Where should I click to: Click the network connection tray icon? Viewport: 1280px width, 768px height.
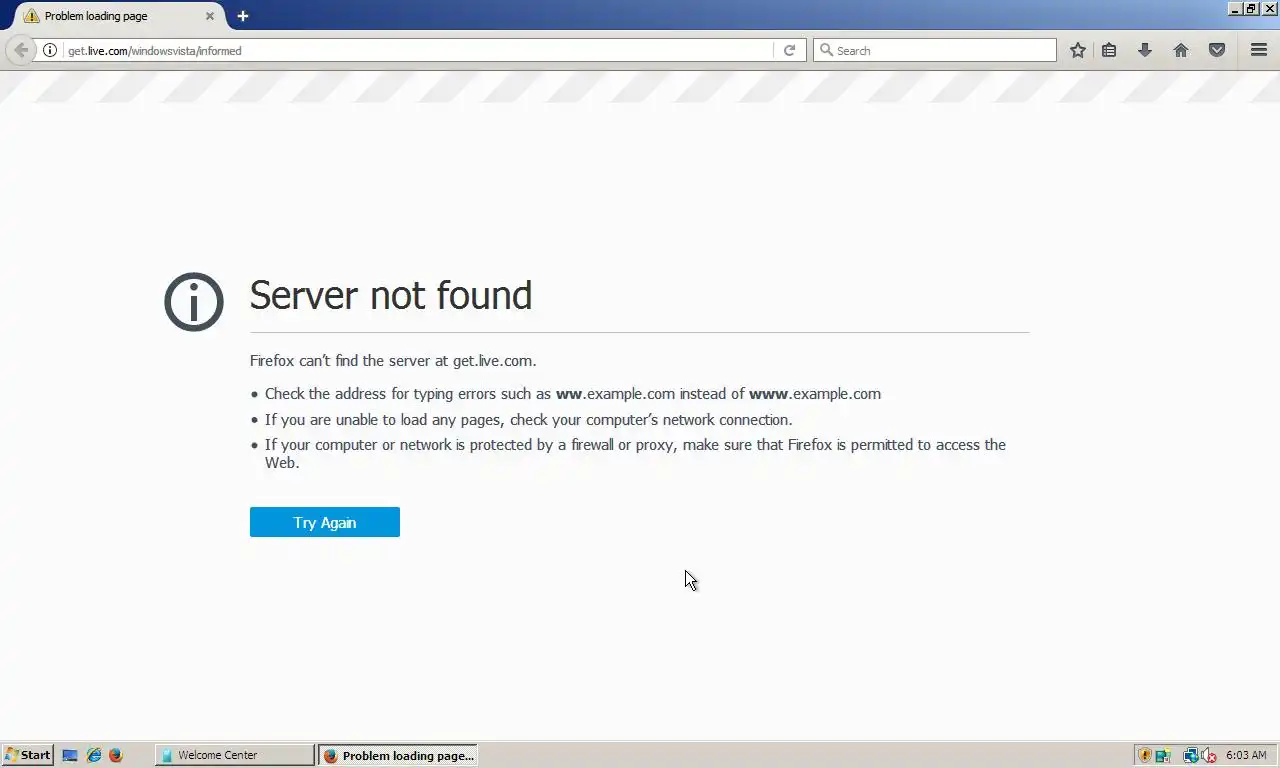tap(1191, 755)
